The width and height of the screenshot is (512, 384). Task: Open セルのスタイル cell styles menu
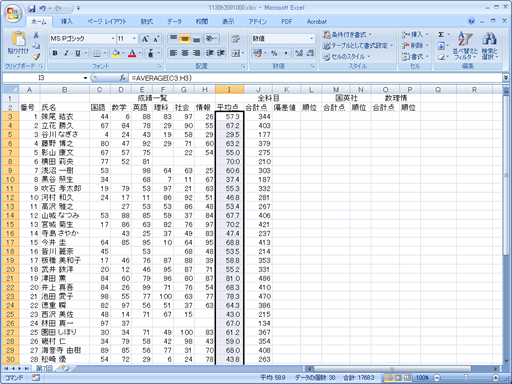(346, 57)
